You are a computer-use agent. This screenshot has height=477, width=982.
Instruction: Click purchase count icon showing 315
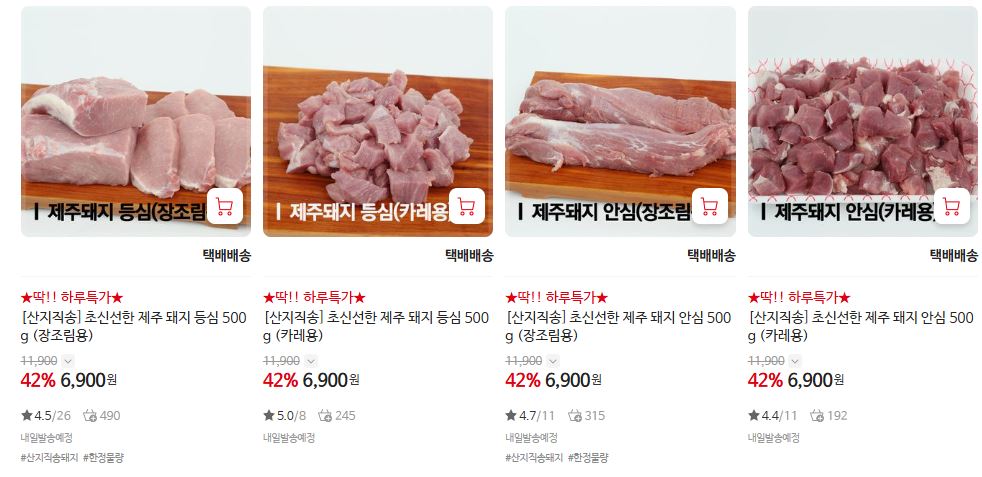click(x=575, y=416)
